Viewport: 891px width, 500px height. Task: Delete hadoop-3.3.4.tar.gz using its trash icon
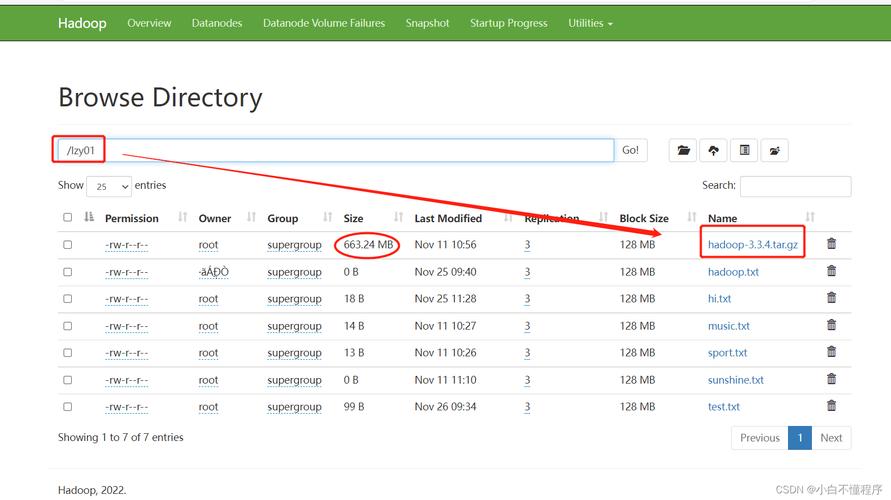pos(831,244)
